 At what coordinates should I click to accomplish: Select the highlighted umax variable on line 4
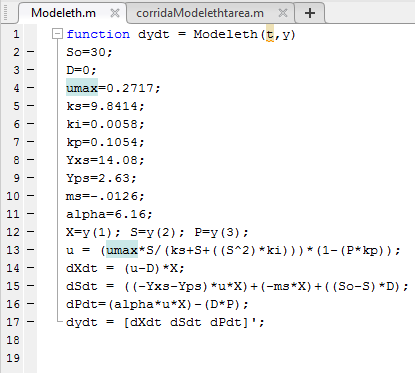pyautogui.click(x=82, y=88)
